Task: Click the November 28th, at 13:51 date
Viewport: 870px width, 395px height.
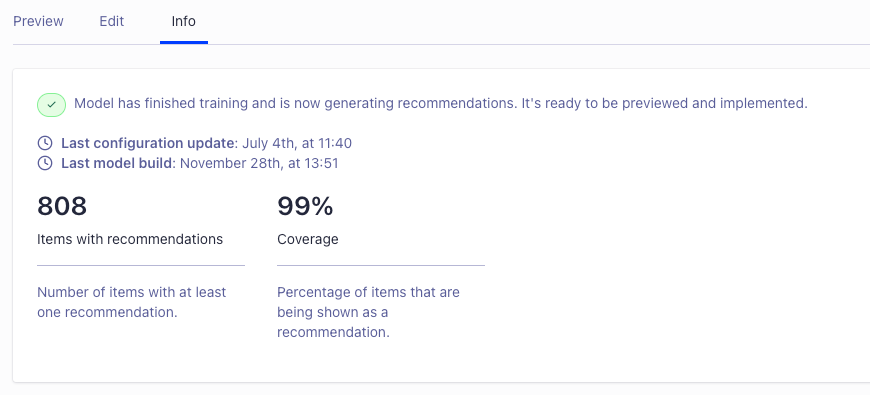Action: [259, 163]
